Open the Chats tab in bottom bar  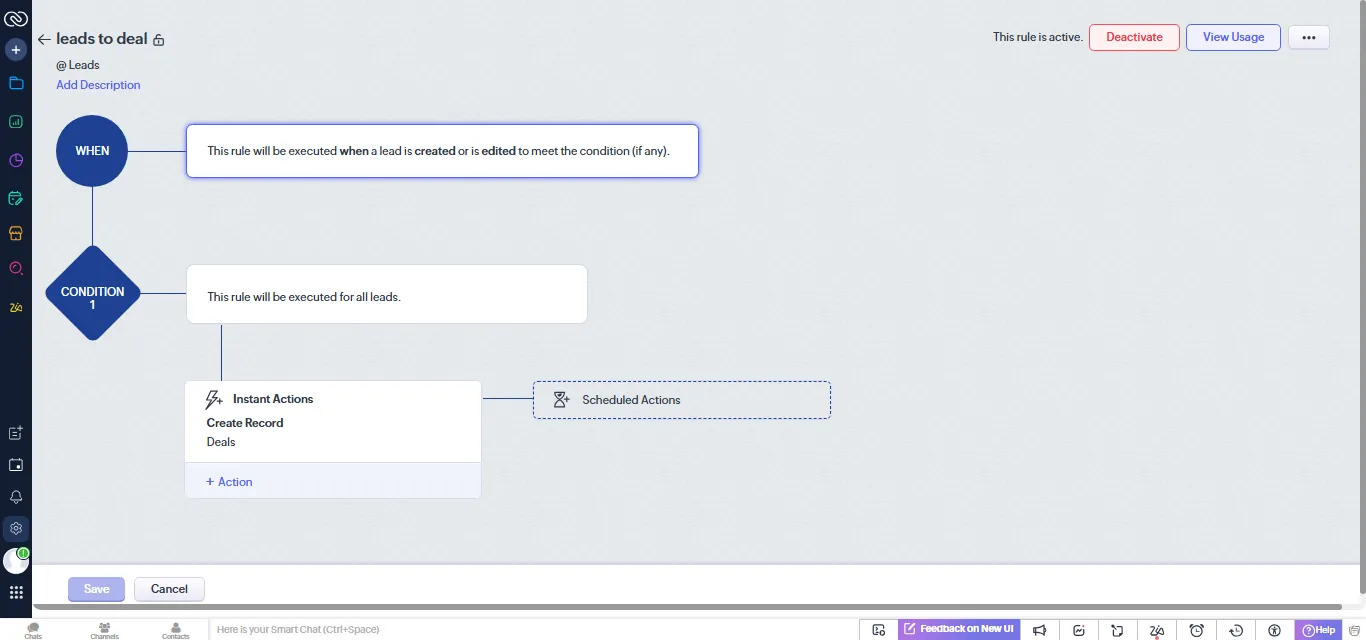point(33,630)
